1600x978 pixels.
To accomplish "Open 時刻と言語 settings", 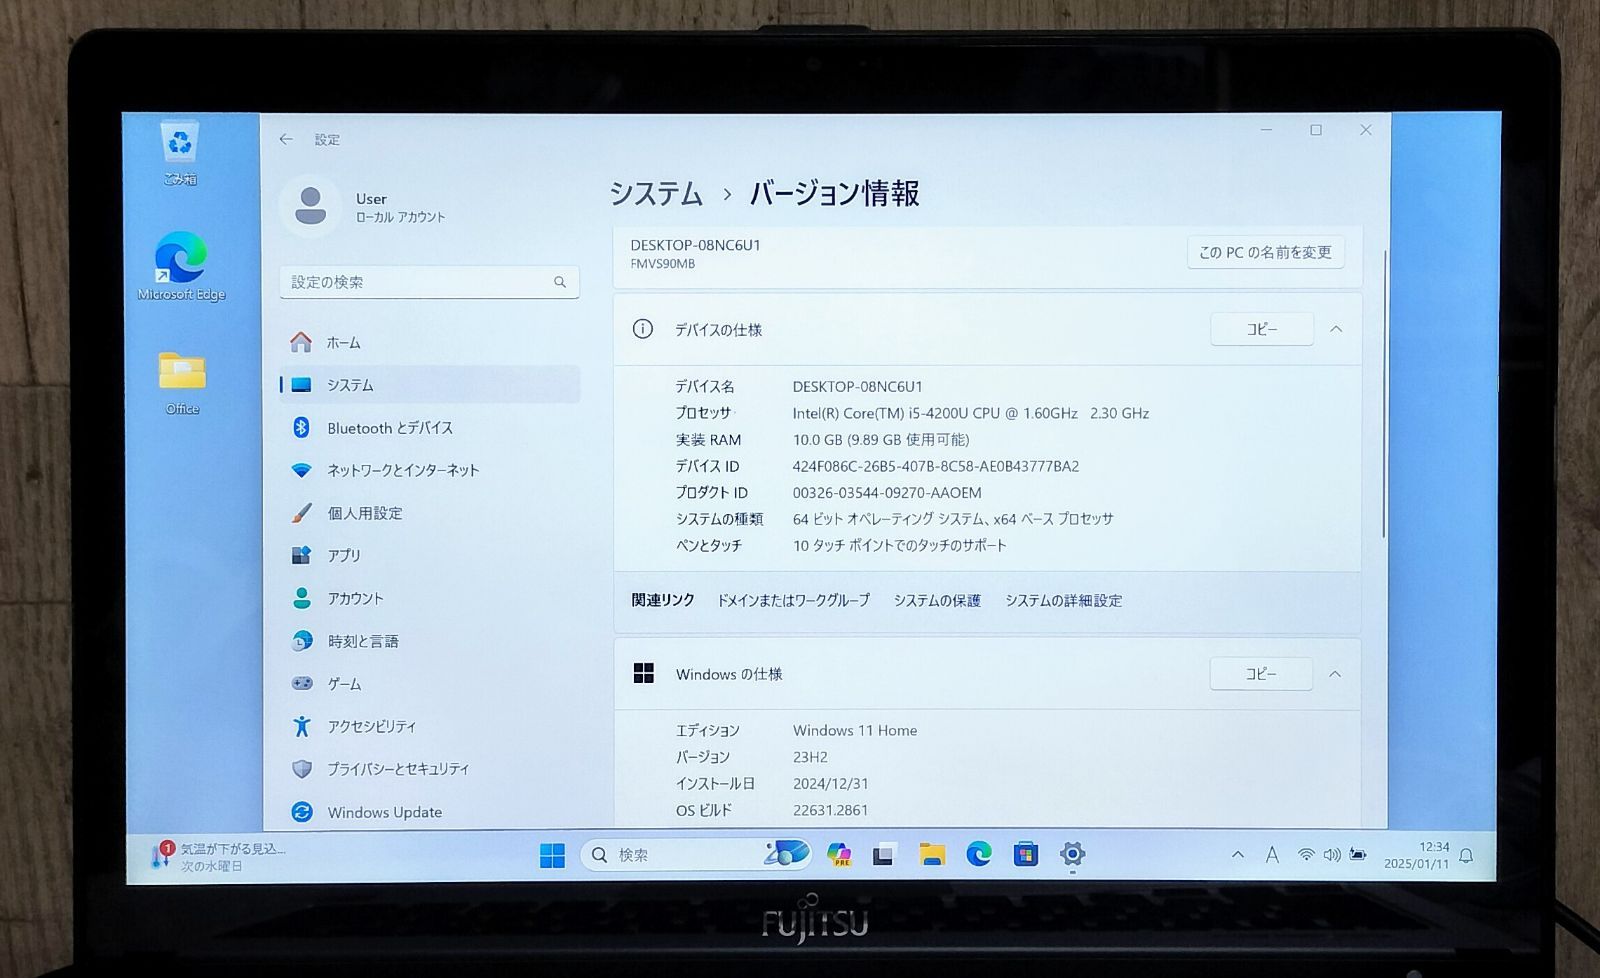I will [360, 641].
